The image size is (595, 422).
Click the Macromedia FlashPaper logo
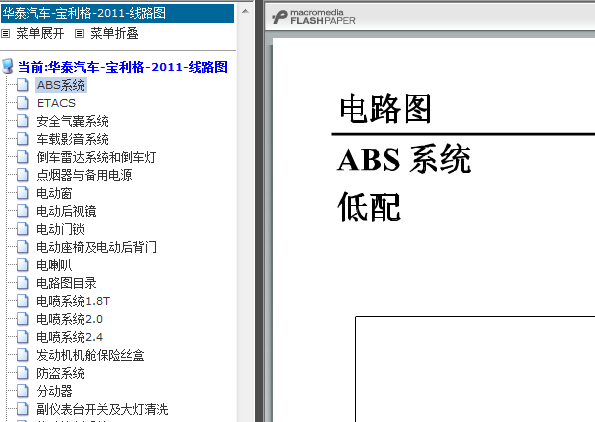click(314, 17)
